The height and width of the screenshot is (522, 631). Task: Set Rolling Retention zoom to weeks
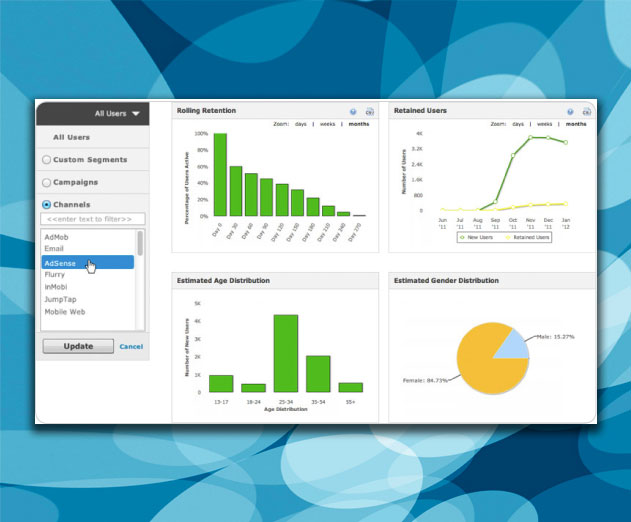pyautogui.click(x=328, y=124)
